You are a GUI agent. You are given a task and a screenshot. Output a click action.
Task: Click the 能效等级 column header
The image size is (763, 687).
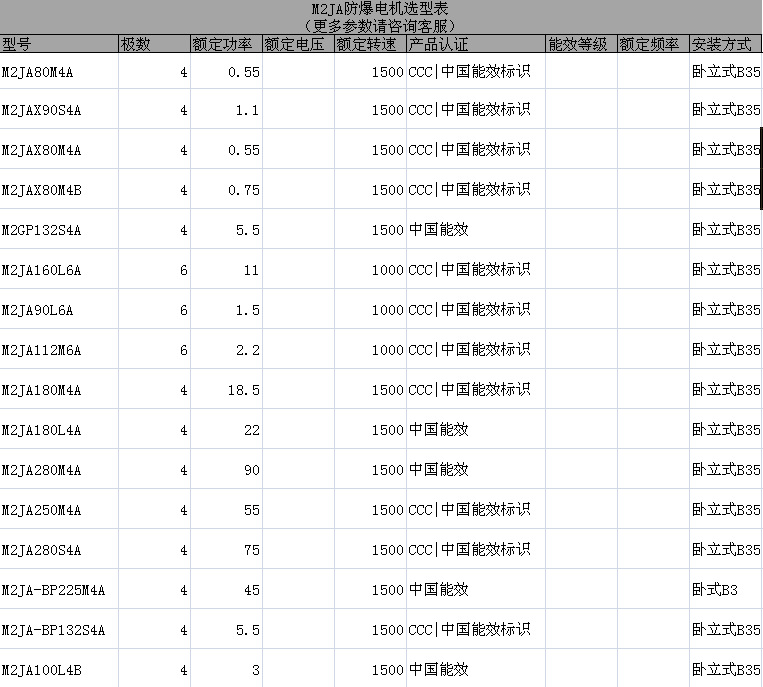580,45
